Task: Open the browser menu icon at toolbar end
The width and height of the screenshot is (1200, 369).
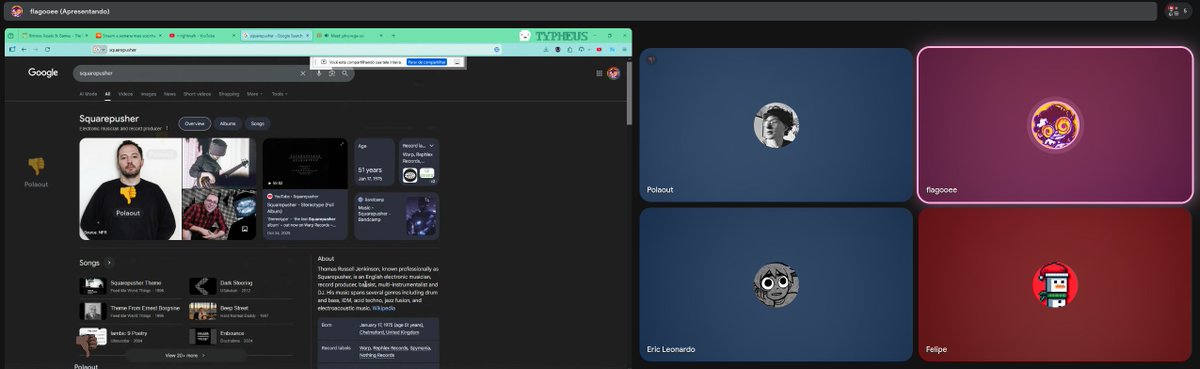Action: [x=624, y=49]
